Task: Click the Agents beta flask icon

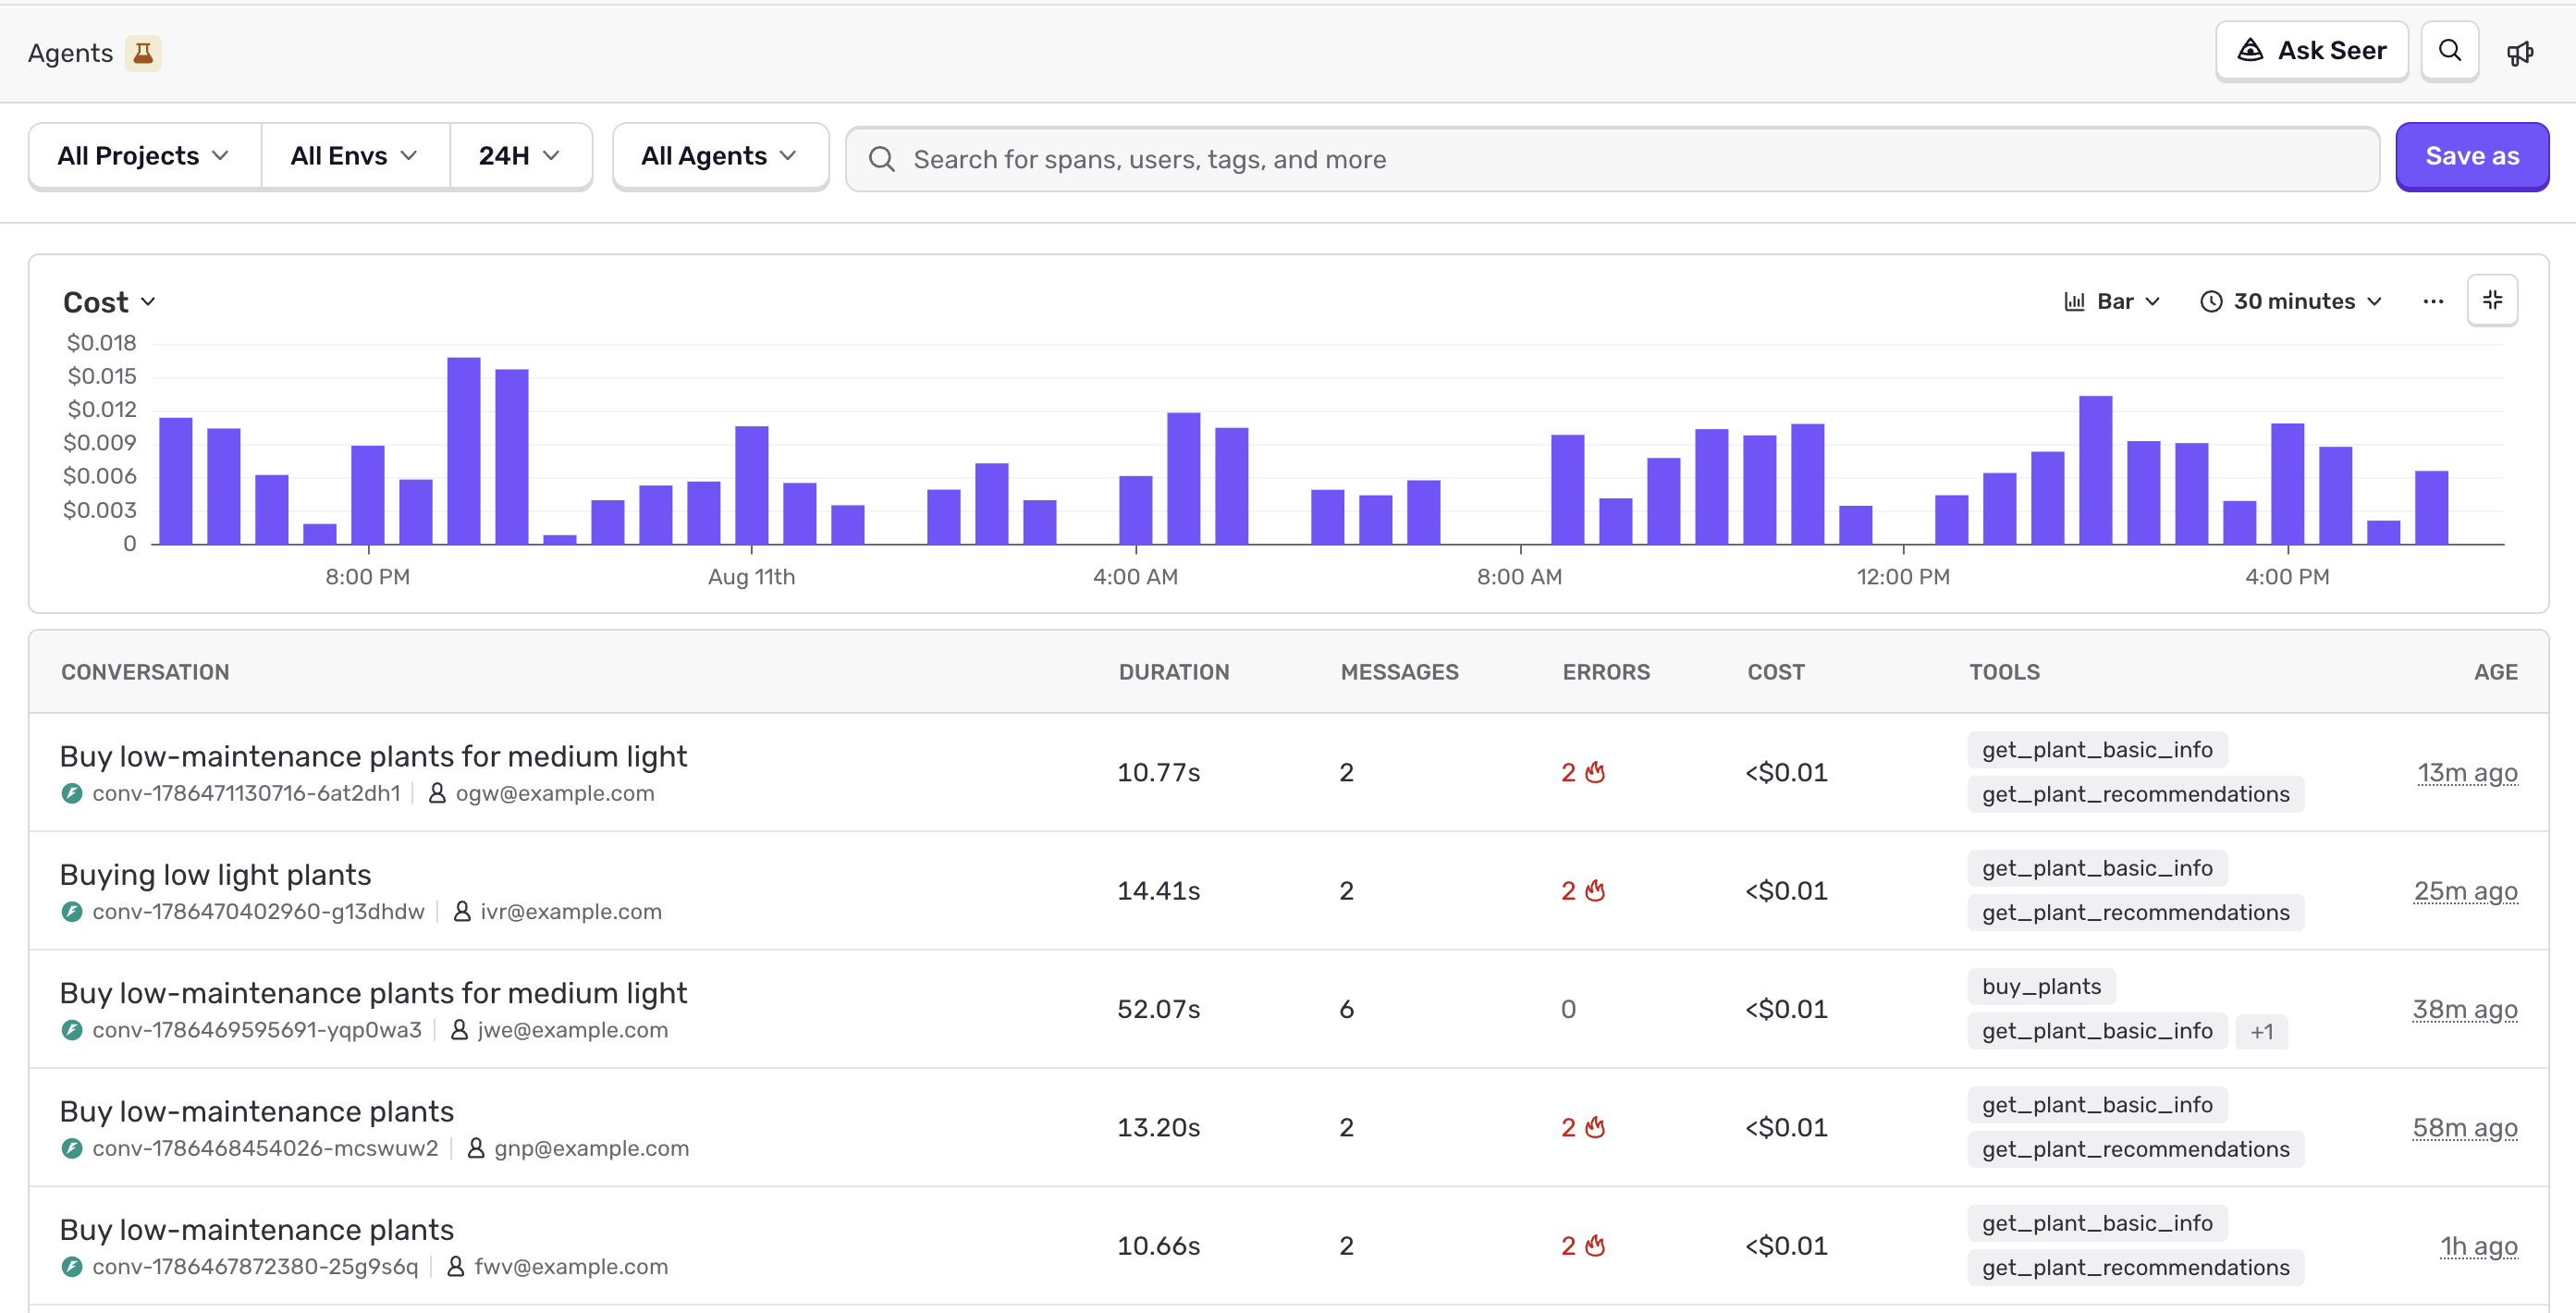Action: click(143, 53)
